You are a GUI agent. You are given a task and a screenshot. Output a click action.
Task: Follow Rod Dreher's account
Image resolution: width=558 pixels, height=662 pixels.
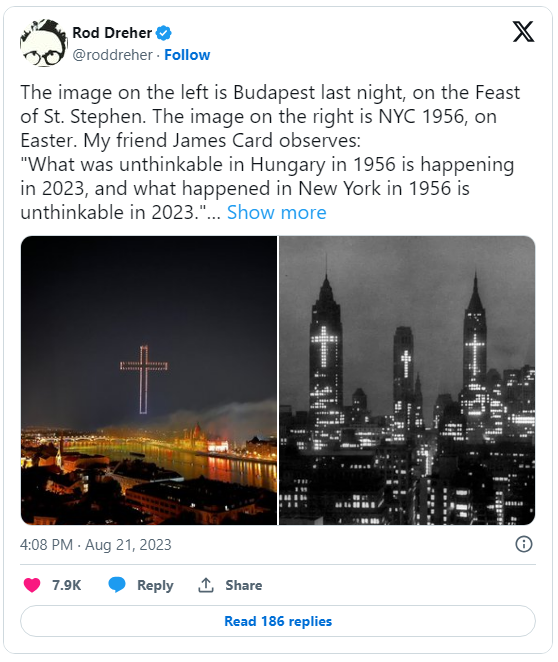[187, 55]
